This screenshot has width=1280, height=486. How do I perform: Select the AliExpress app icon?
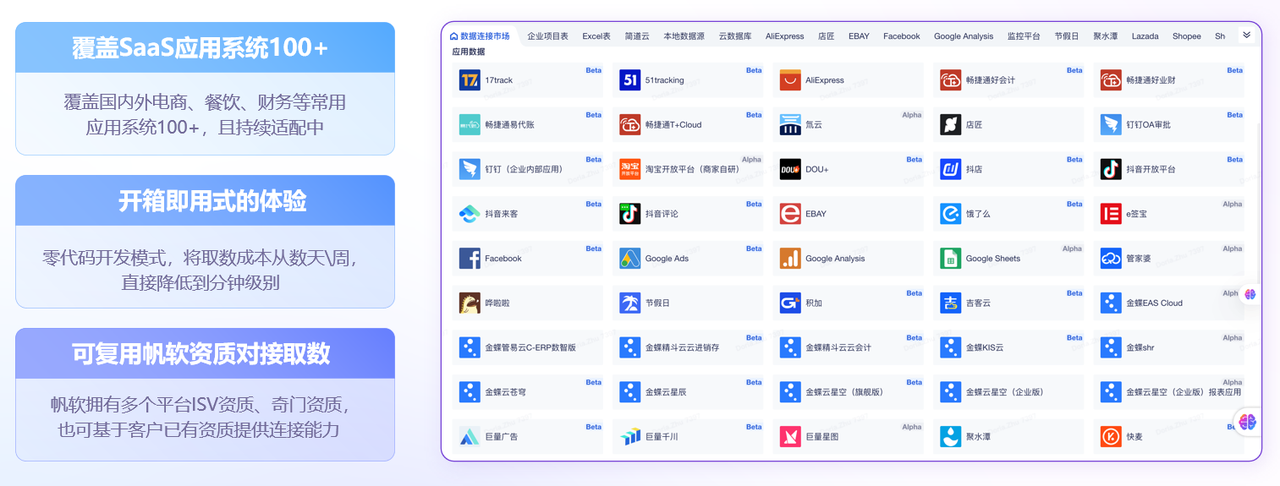[790, 81]
